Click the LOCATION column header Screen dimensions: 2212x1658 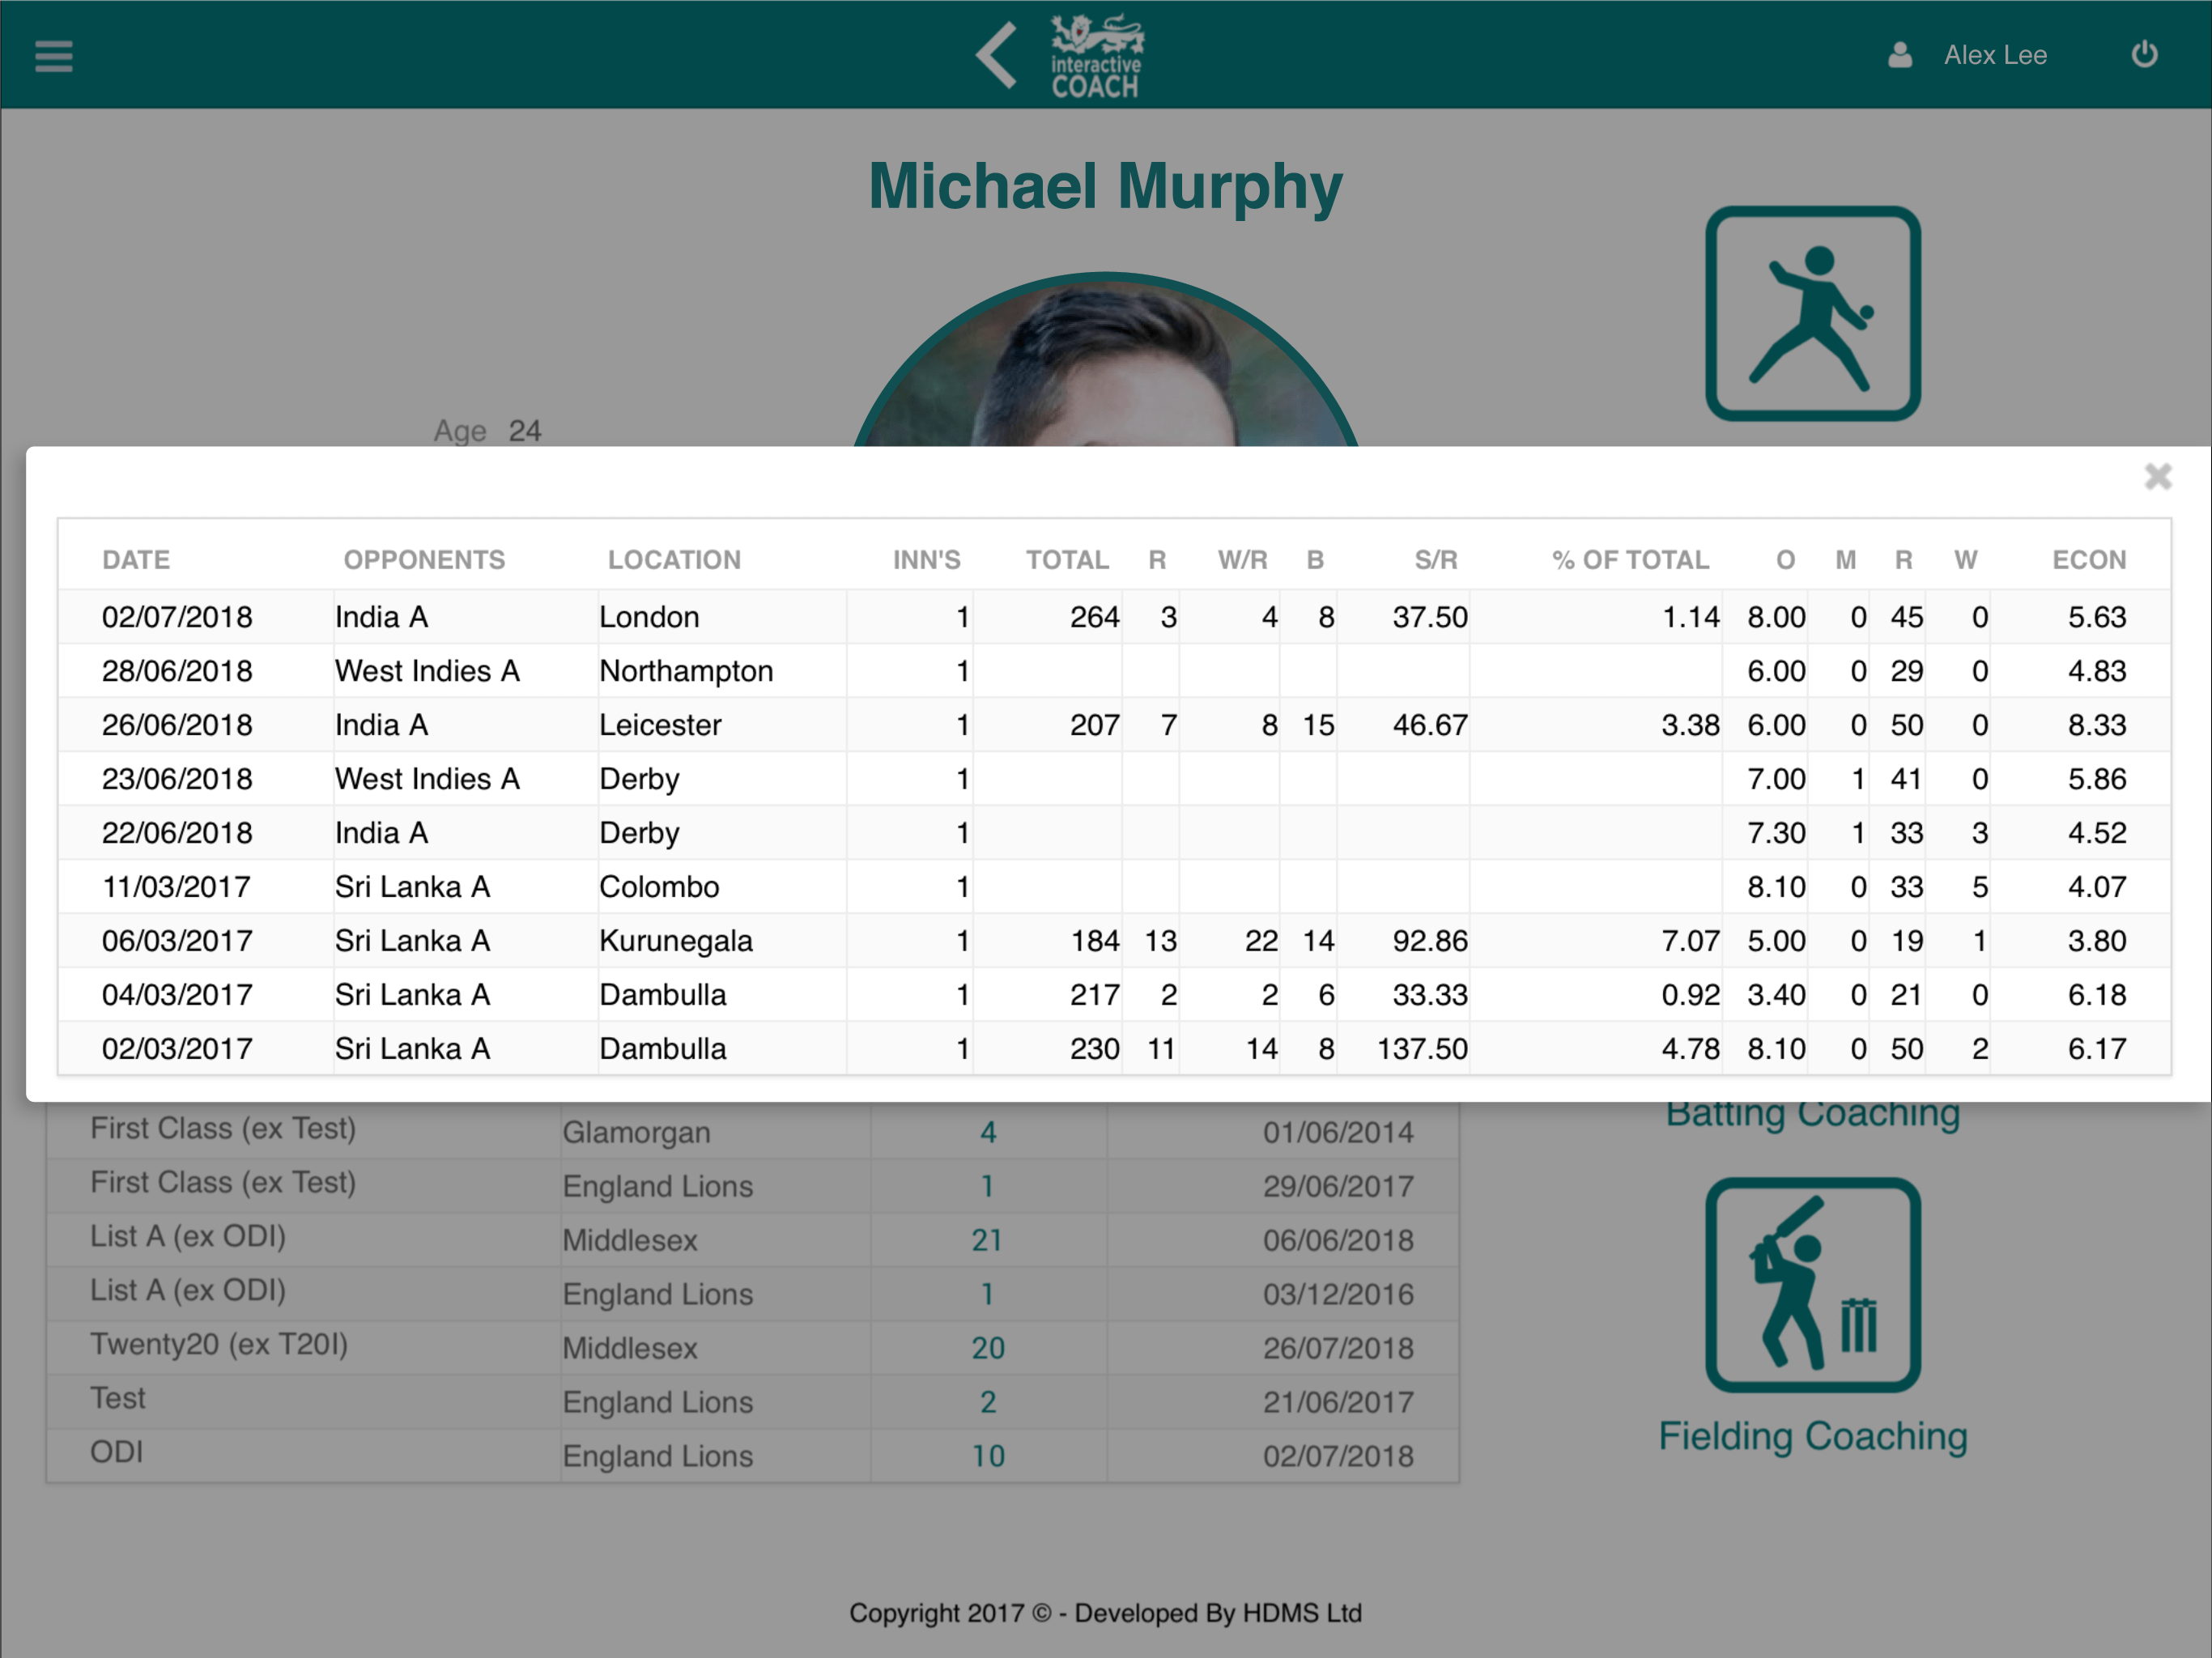tap(674, 560)
